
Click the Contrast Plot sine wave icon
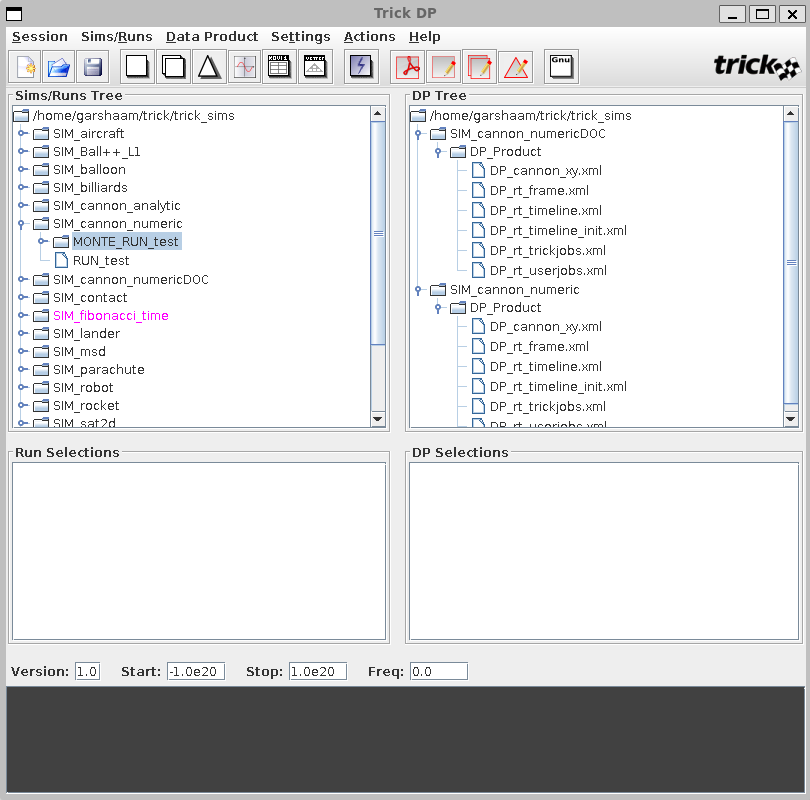244,67
